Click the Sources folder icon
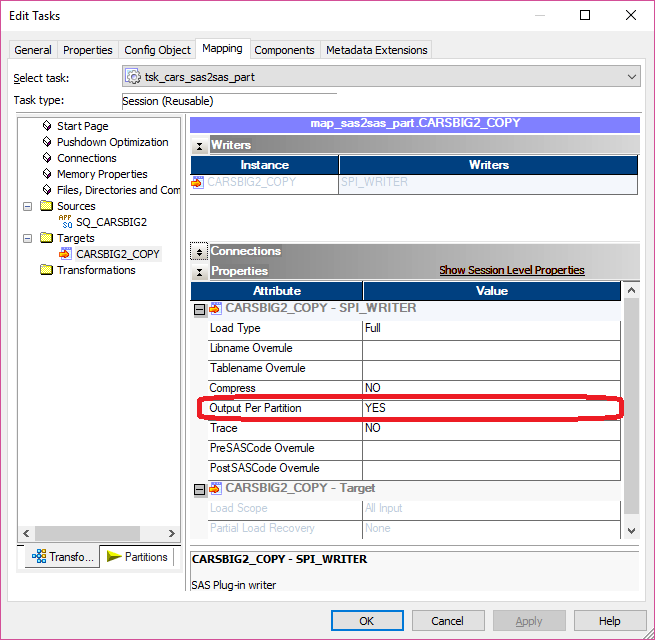The image size is (655, 640). (x=46, y=206)
